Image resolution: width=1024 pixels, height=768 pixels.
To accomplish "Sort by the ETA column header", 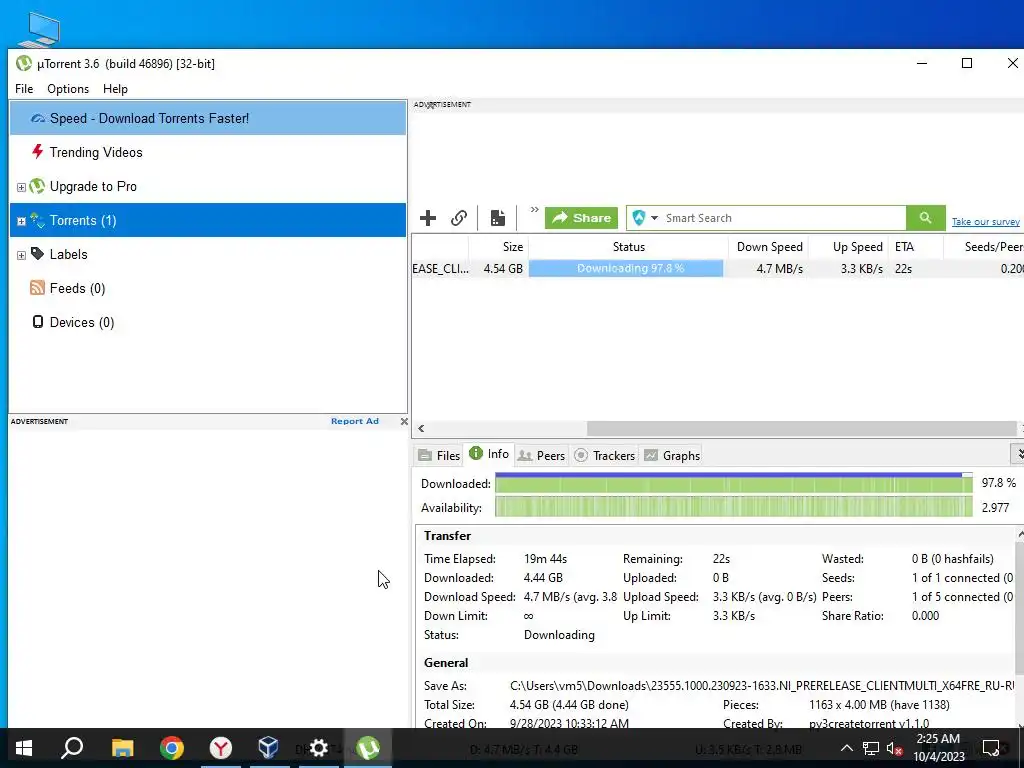I will [x=916, y=247].
